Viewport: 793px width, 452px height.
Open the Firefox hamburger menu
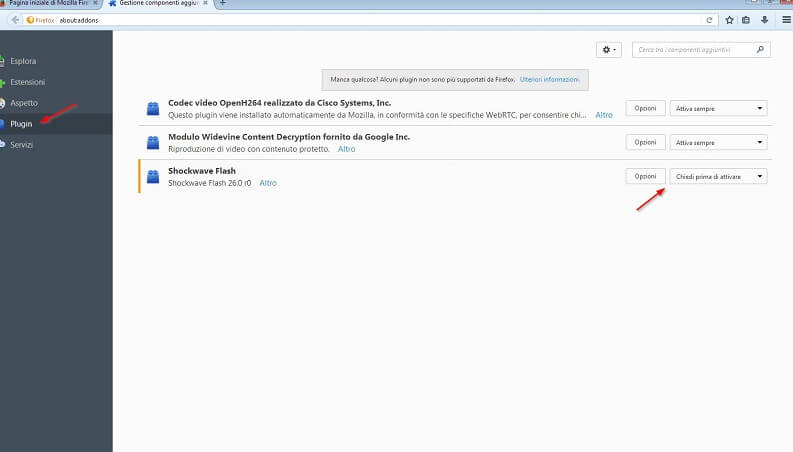pos(786,20)
